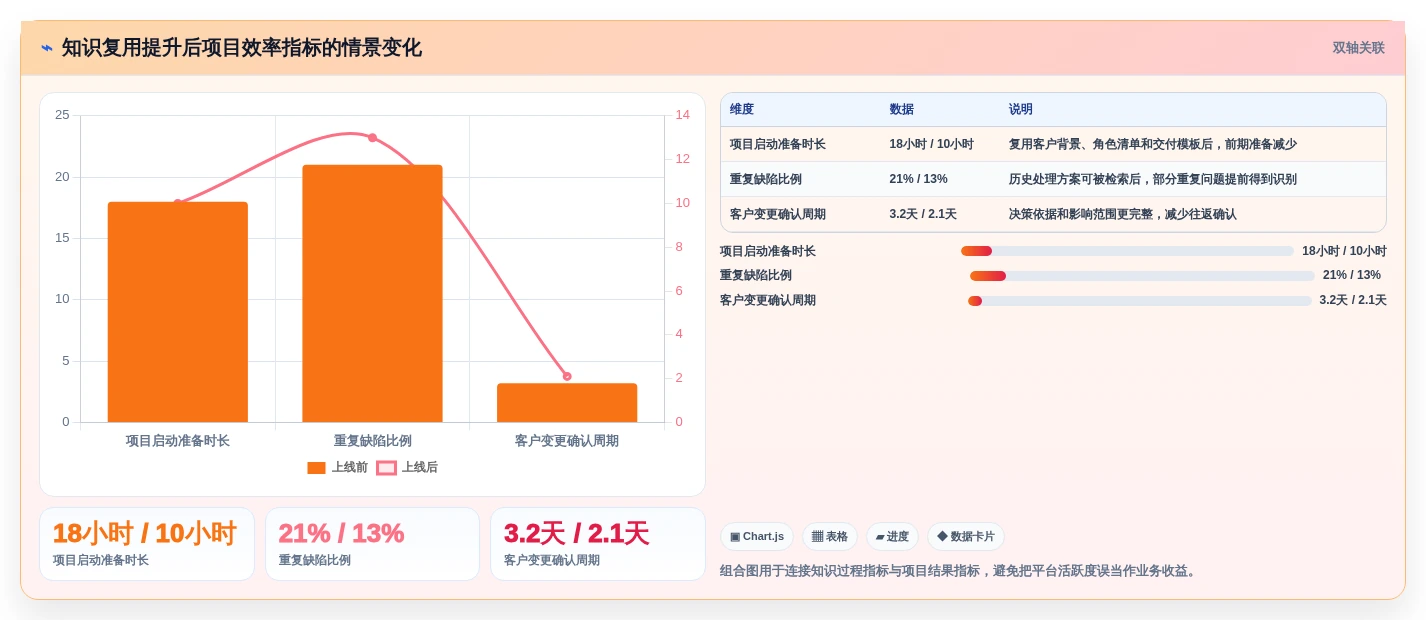Click the pink 上线后 legend color box

click(x=386, y=467)
